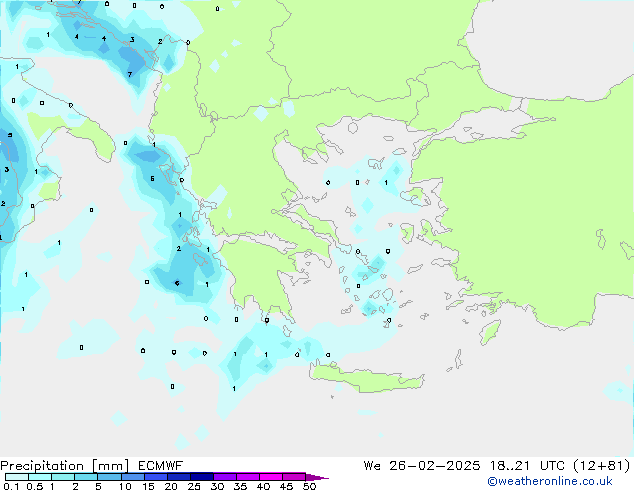Pick the 40–45 mm magenta legend swatch
Screen dimensions: 634x490
(271, 477)
